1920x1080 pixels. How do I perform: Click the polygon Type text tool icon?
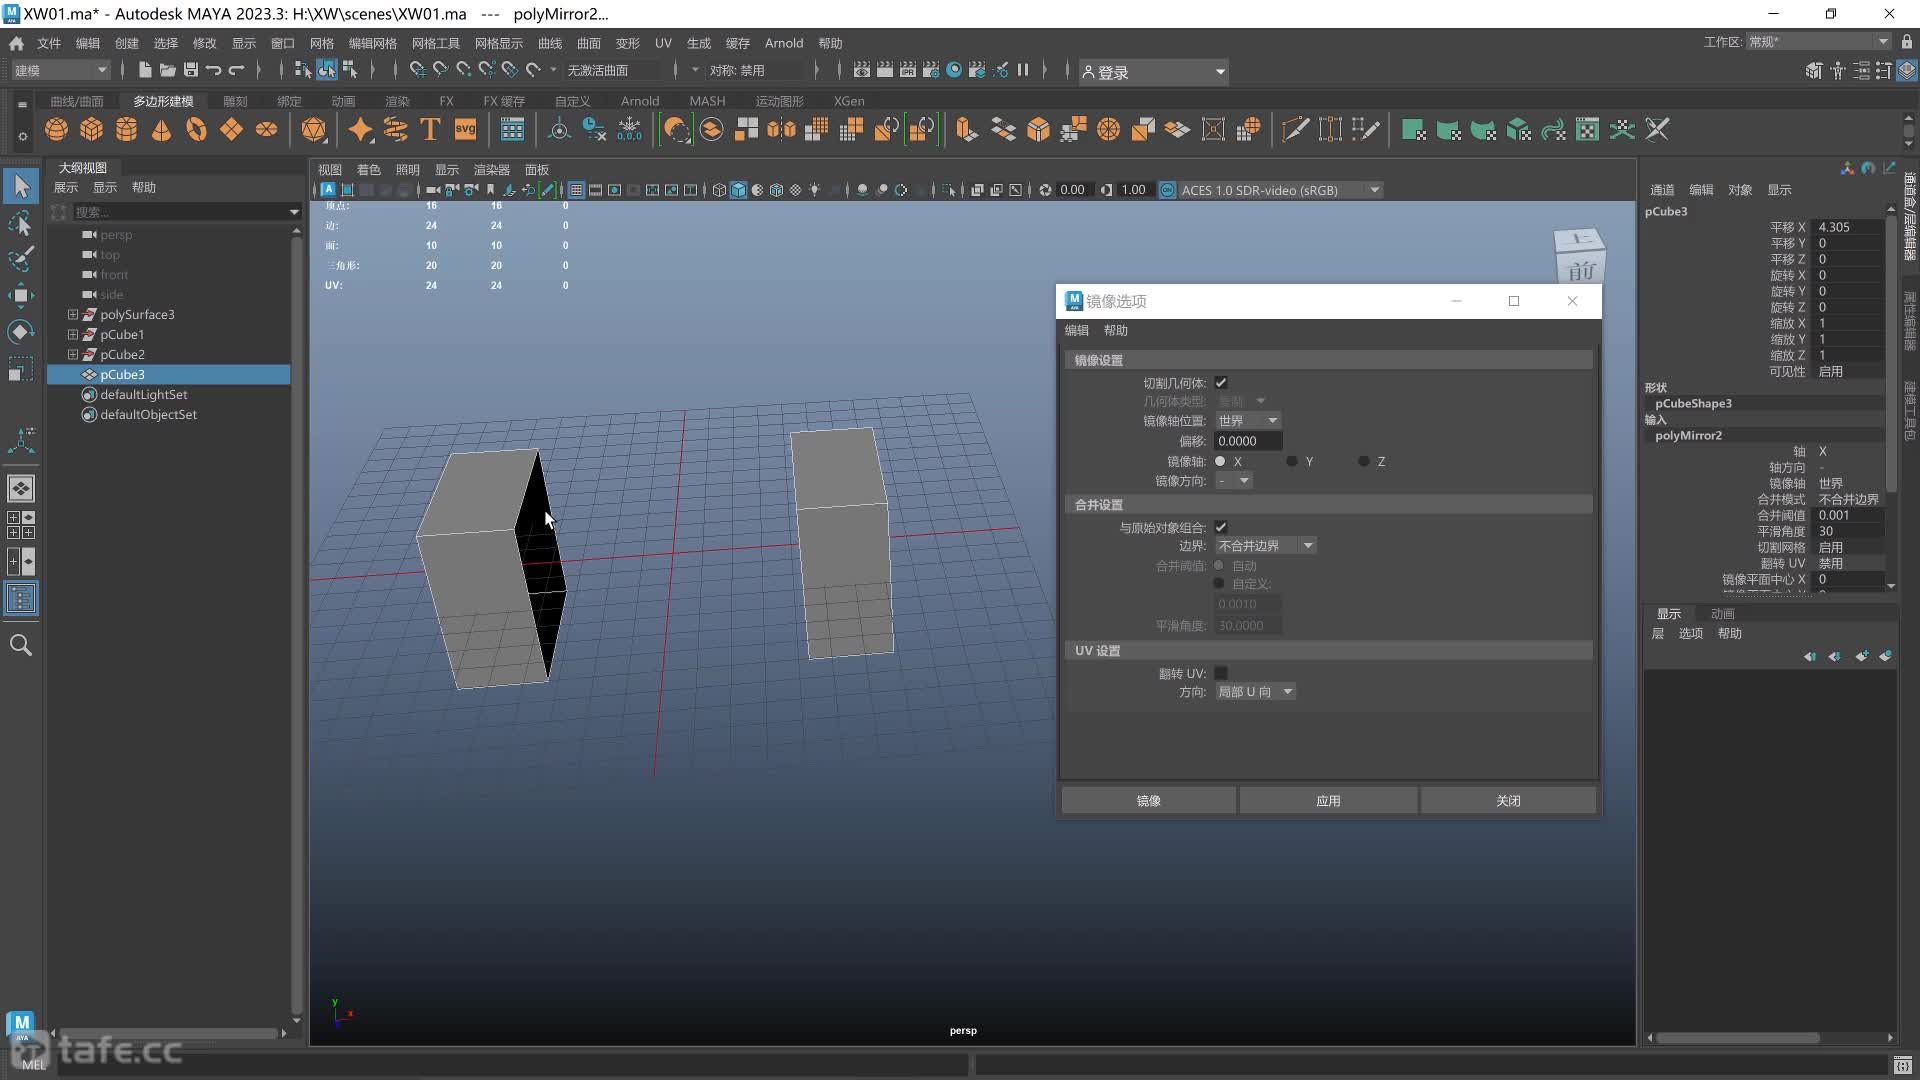(430, 130)
